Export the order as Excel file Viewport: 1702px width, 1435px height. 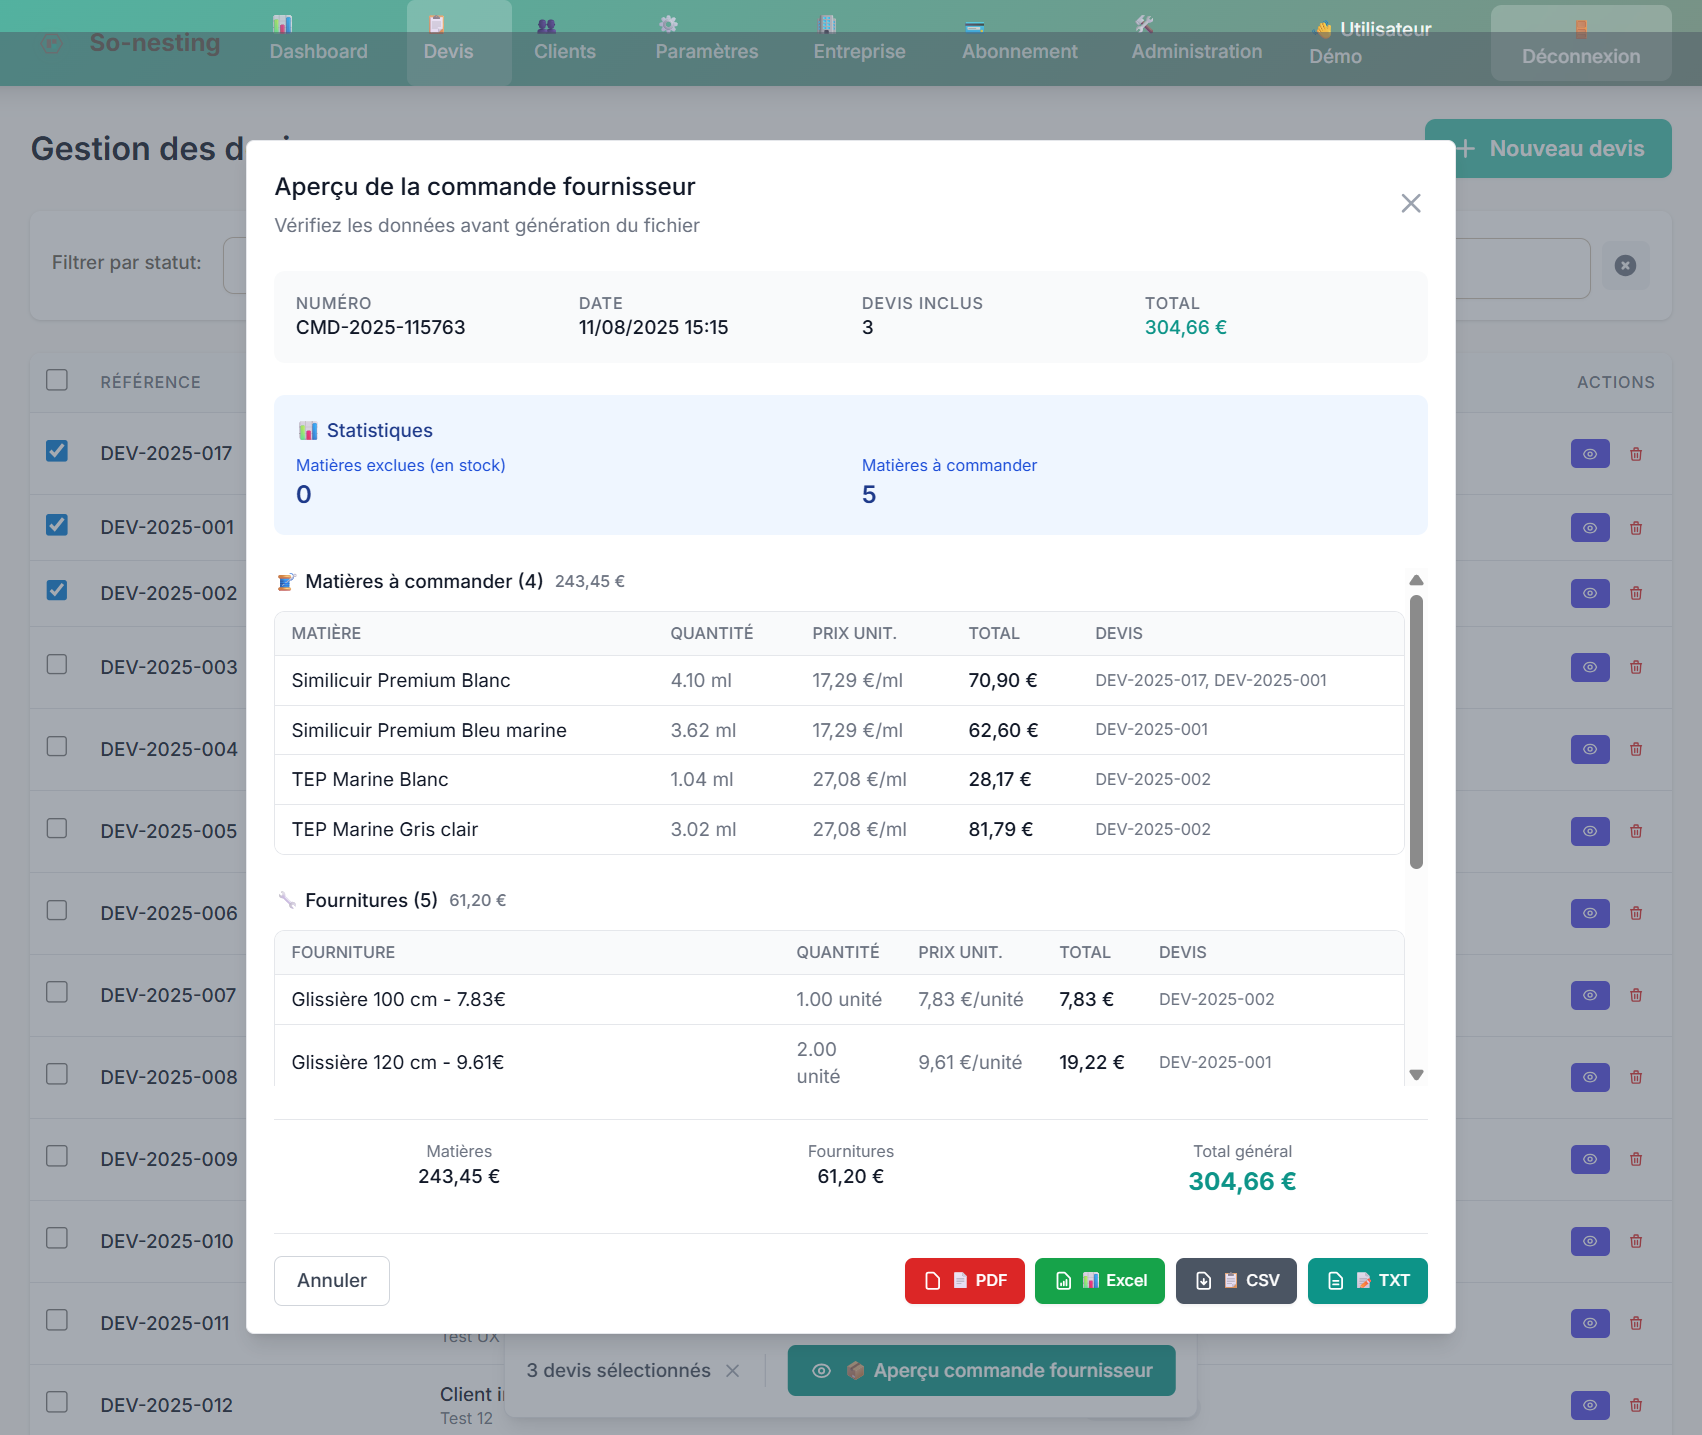pyautogui.click(x=1099, y=1280)
